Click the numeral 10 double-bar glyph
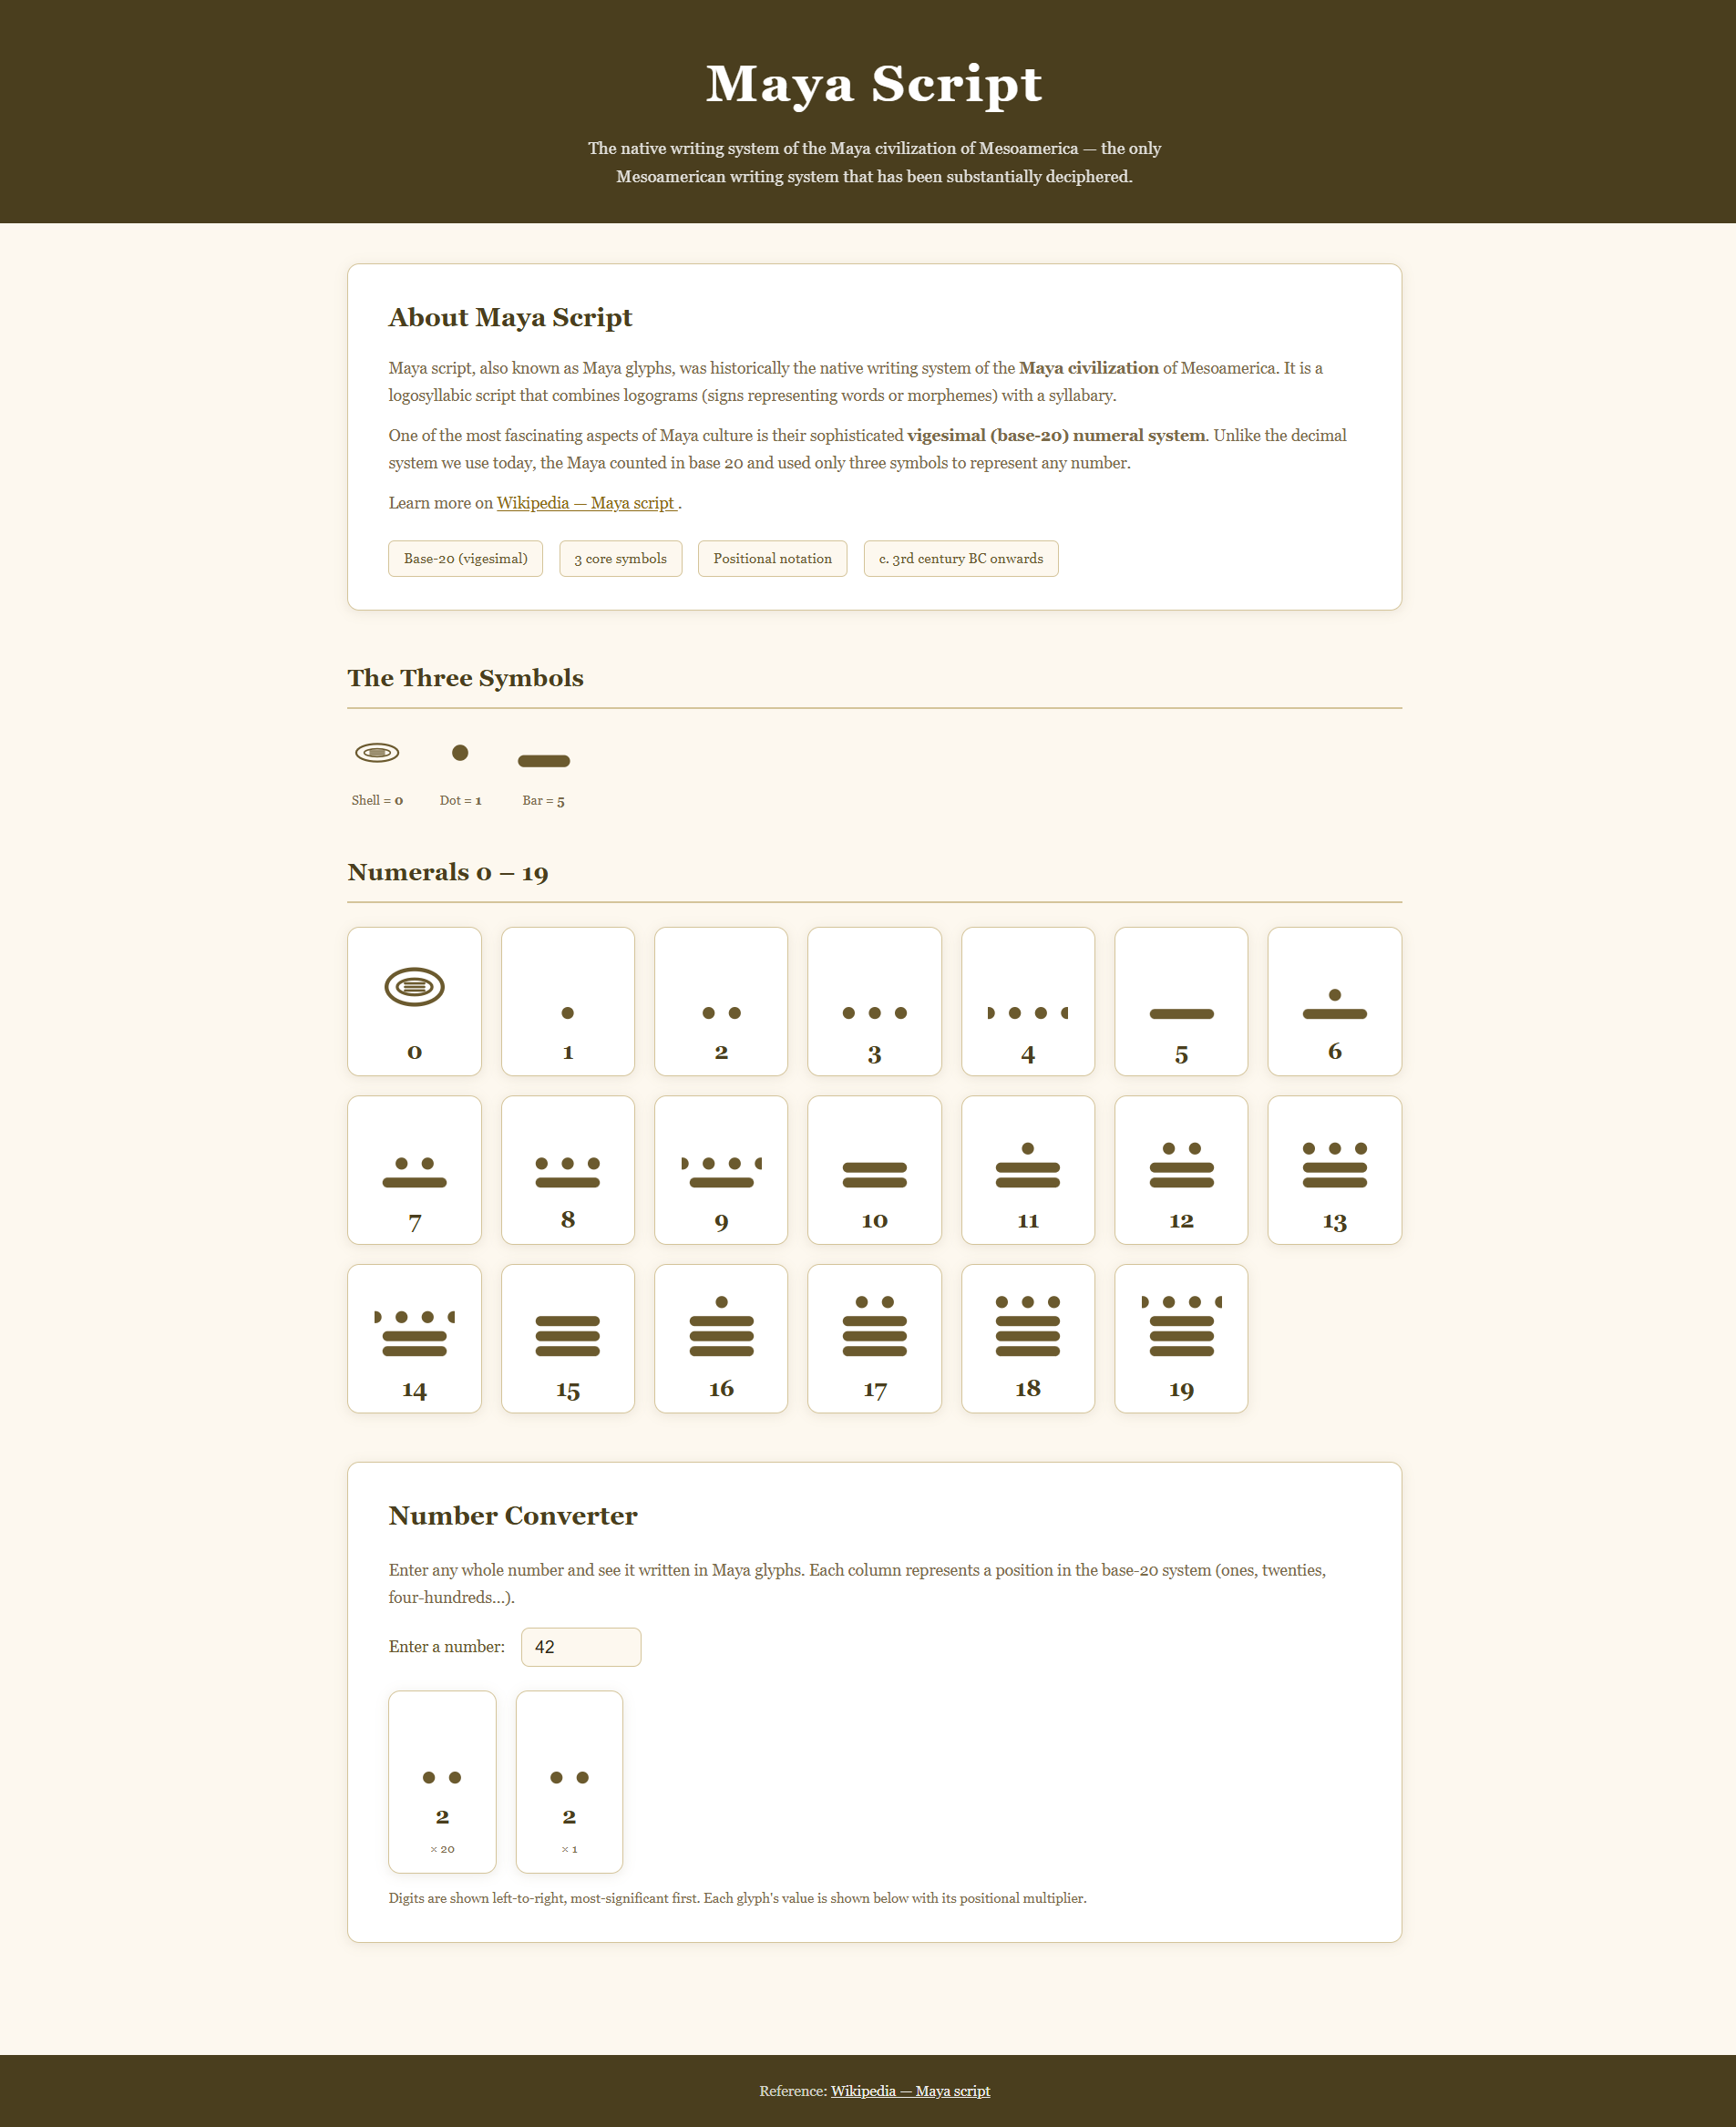The height and width of the screenshot is (2127, 1736). (874, 1175)
